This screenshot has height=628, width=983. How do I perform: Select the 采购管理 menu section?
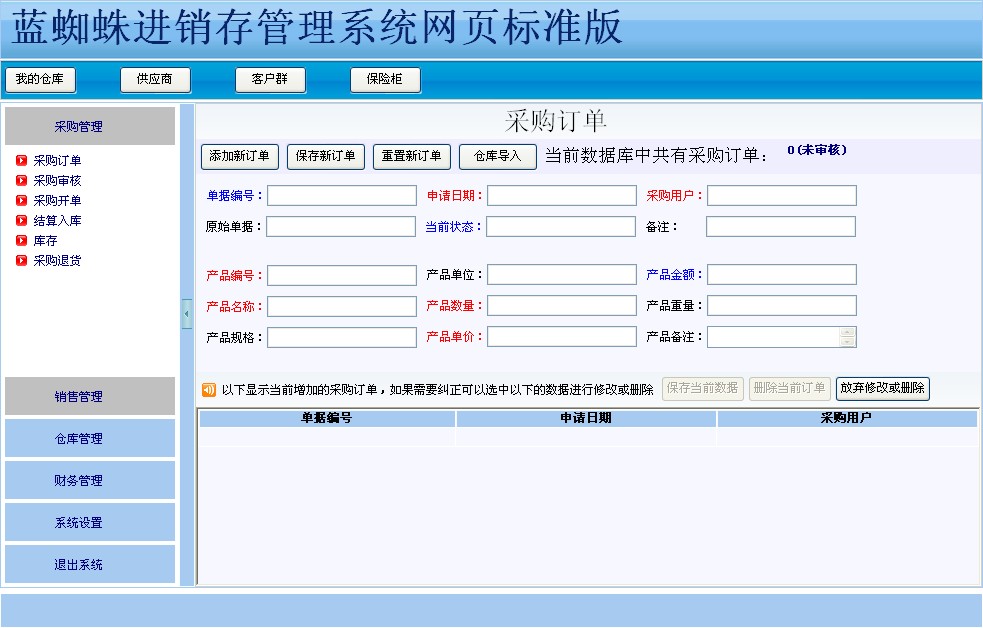[x=90, y=126]
